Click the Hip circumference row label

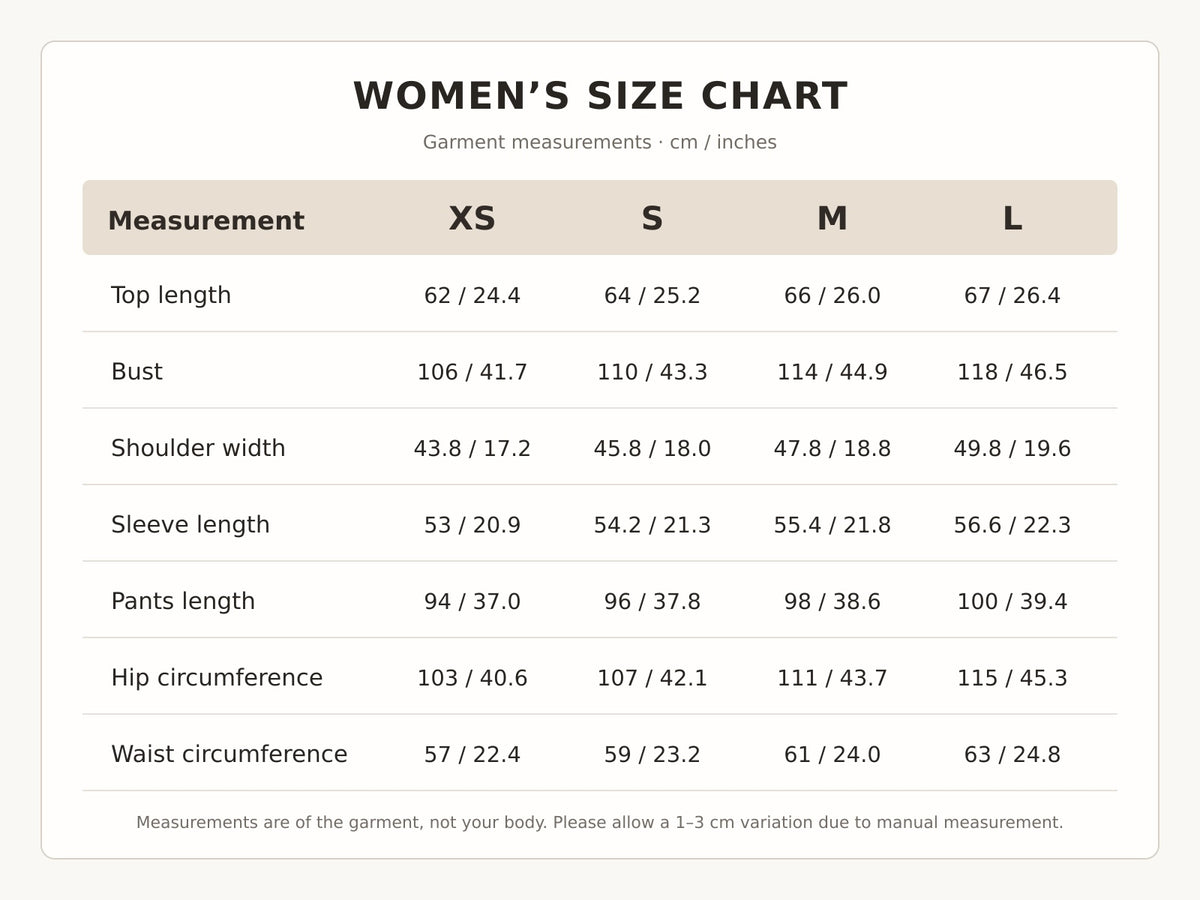(x=217, y=677)
